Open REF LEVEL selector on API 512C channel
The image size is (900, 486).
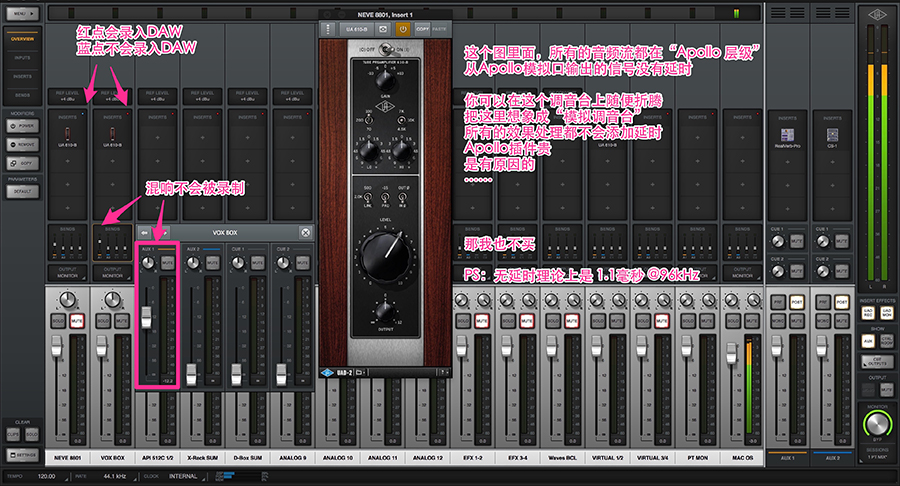point(157,96)
